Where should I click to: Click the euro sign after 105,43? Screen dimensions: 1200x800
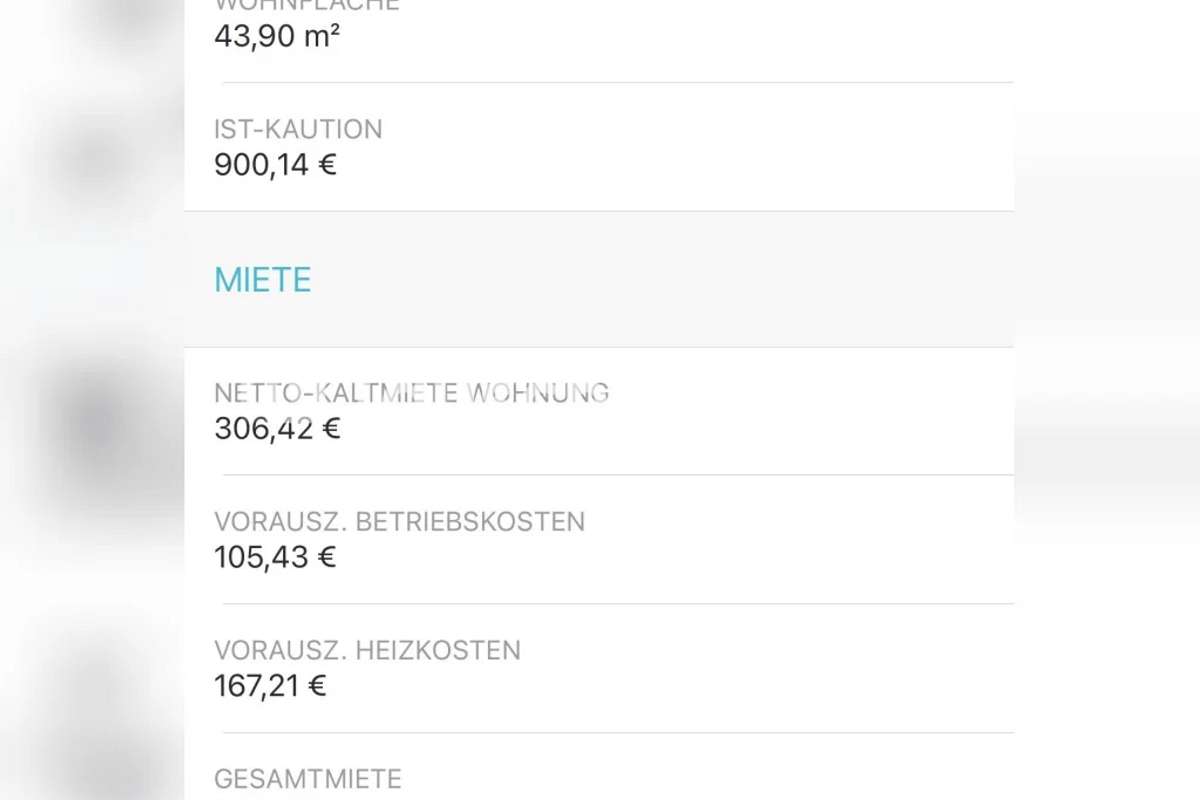[x=327, y=558]
